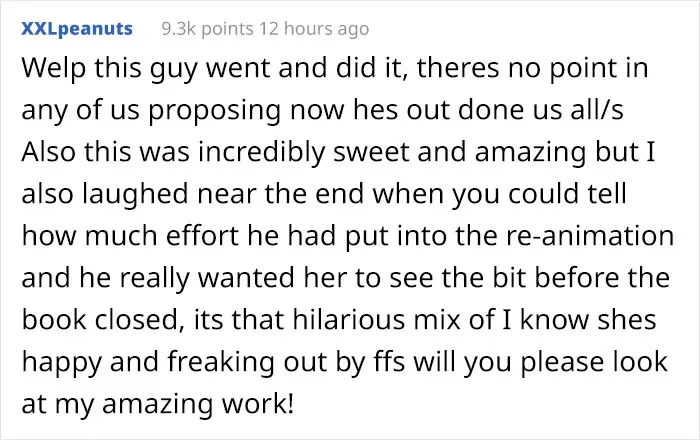Open the XXLpeanuts user profile link
Screen dimensions: 700x440
coord(76,29)
